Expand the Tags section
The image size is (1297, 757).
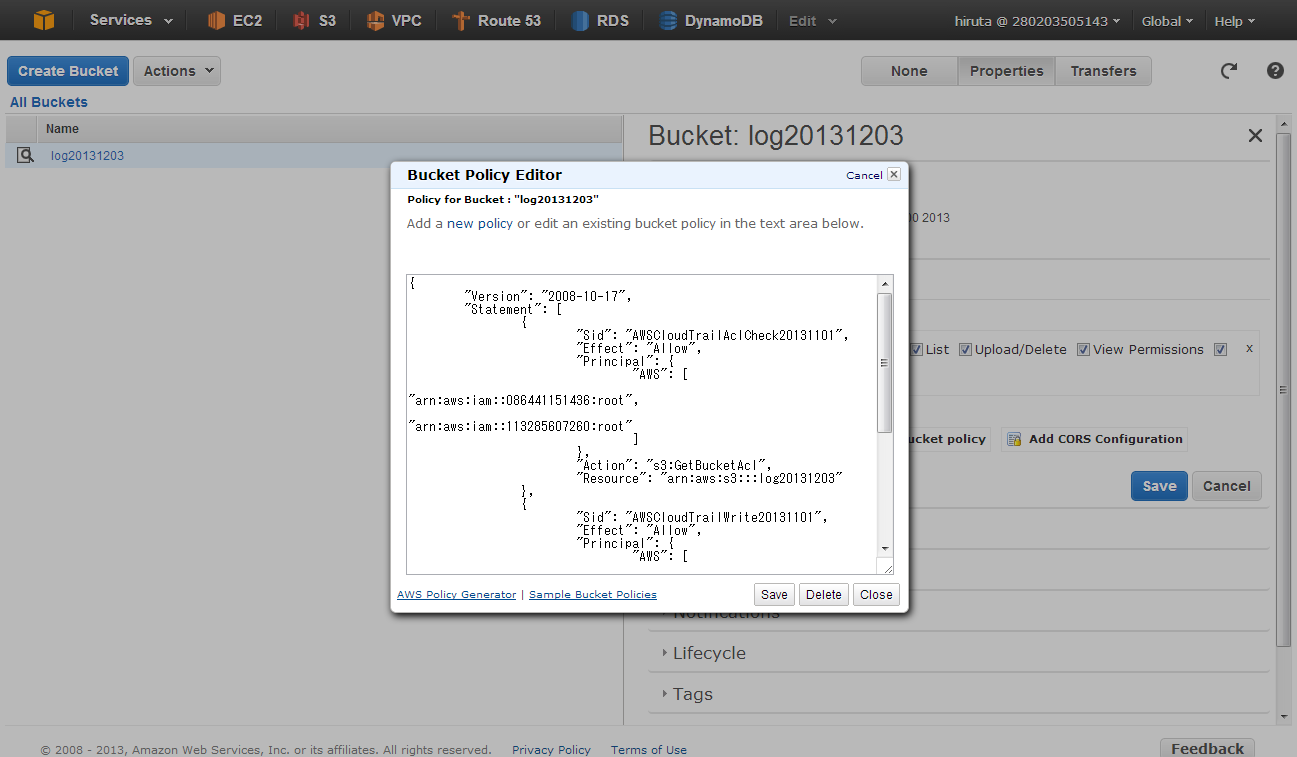(x=692, y=694)
